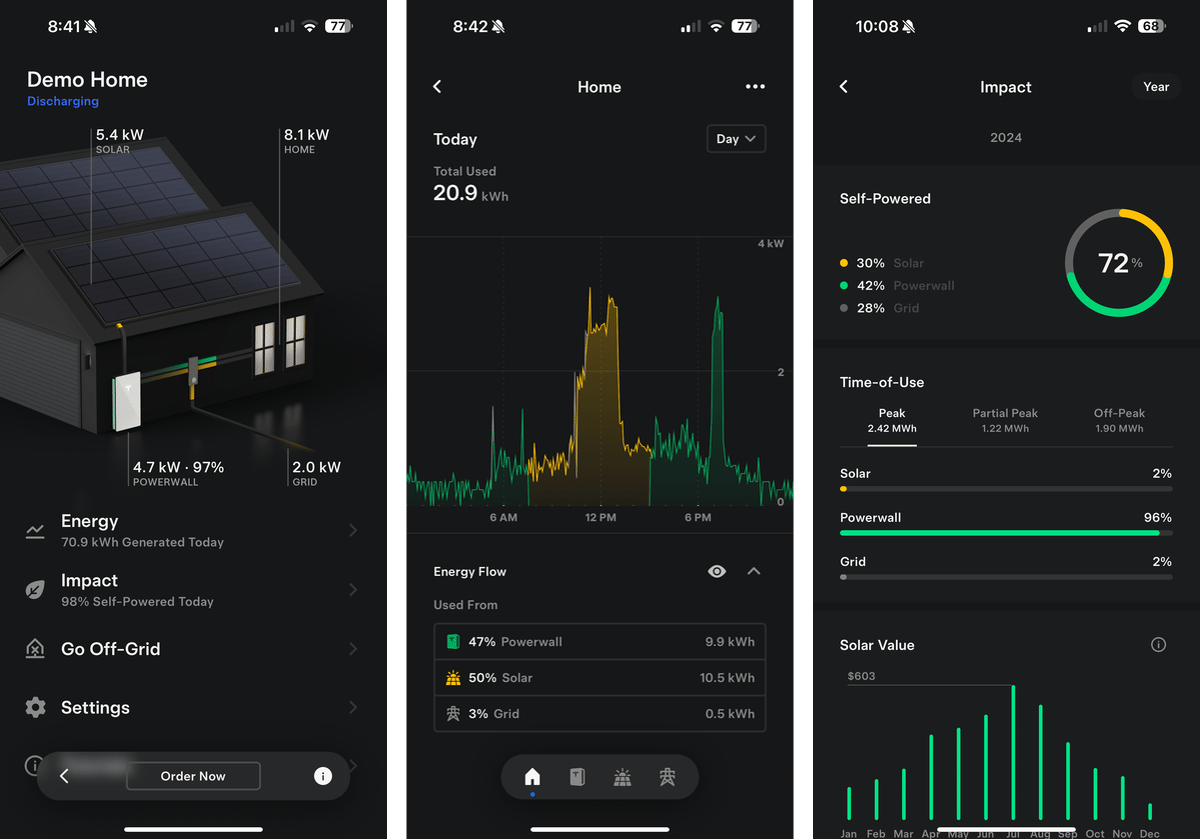This screenshot has height=839, width=1200.
Task: Click the Order Now button
Action: [x=193, y=776]
